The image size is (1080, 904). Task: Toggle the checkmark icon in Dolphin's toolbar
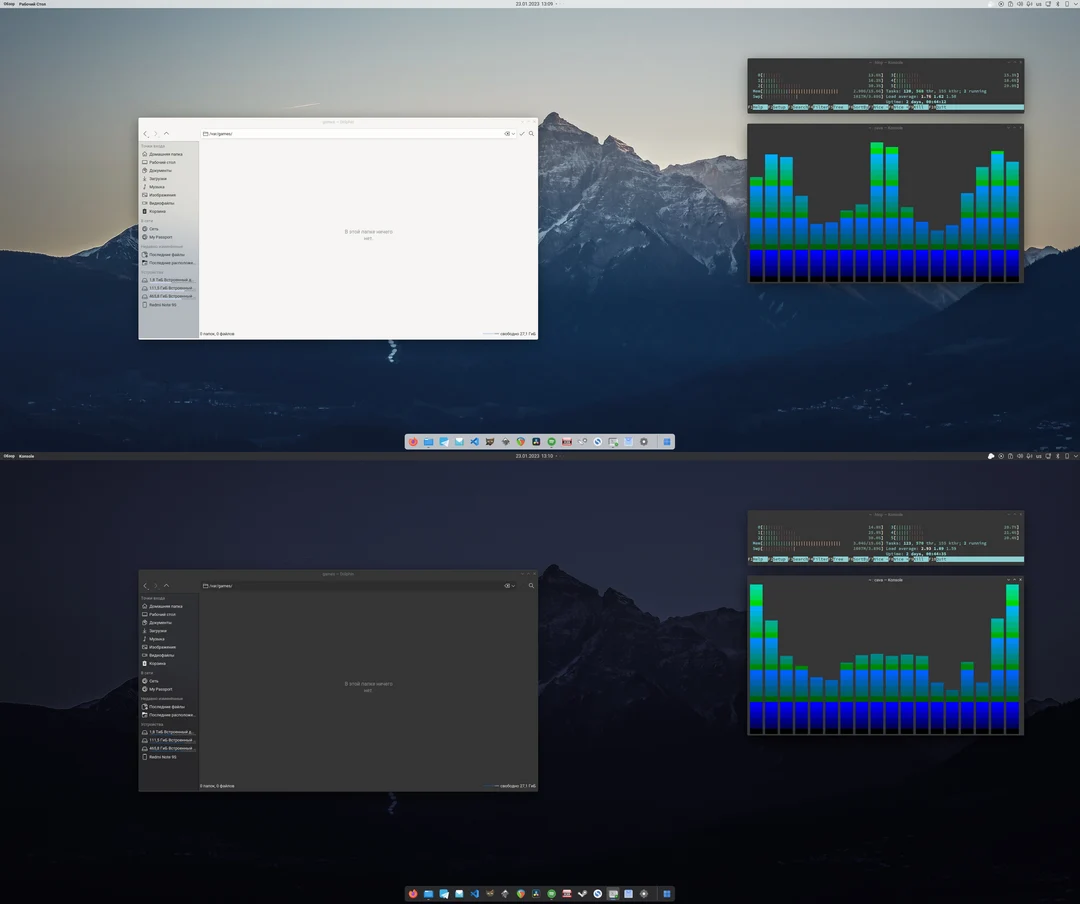click(522, 133)
